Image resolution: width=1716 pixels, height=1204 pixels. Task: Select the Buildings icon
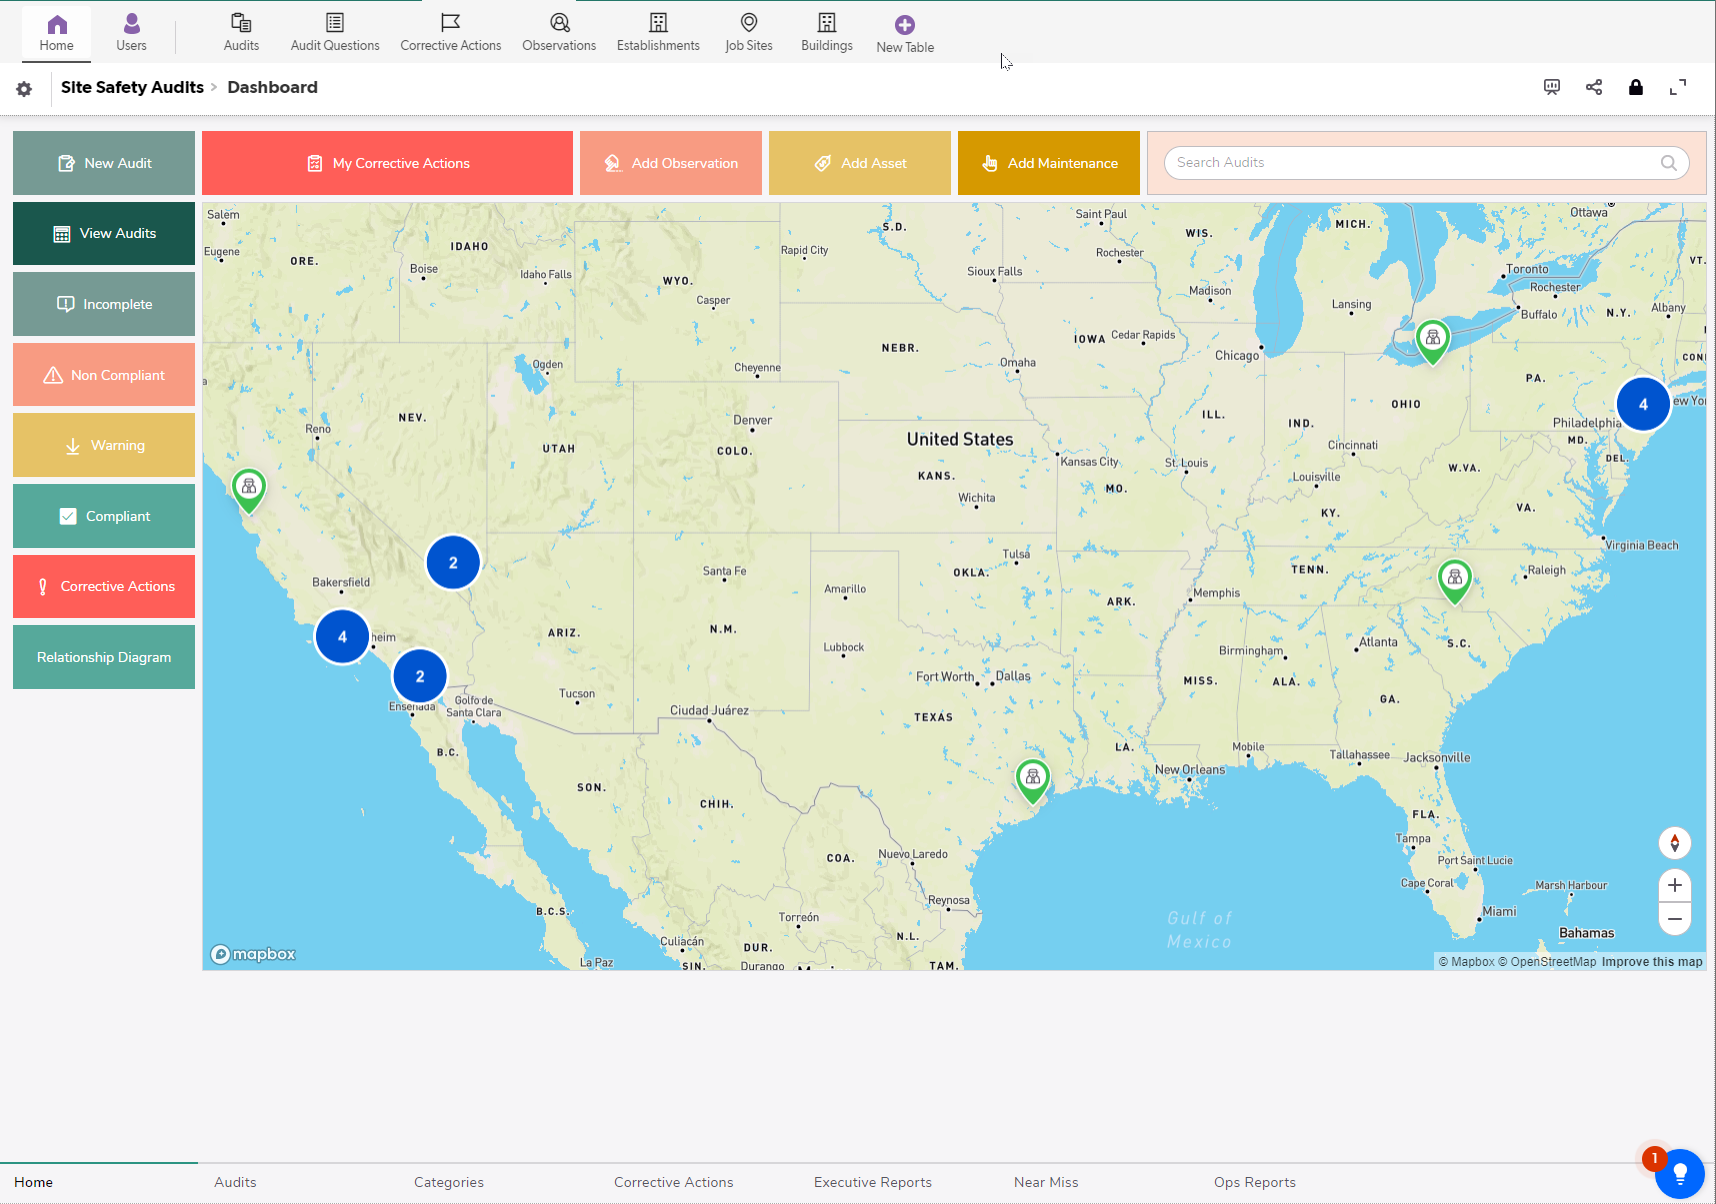(826, 30)
